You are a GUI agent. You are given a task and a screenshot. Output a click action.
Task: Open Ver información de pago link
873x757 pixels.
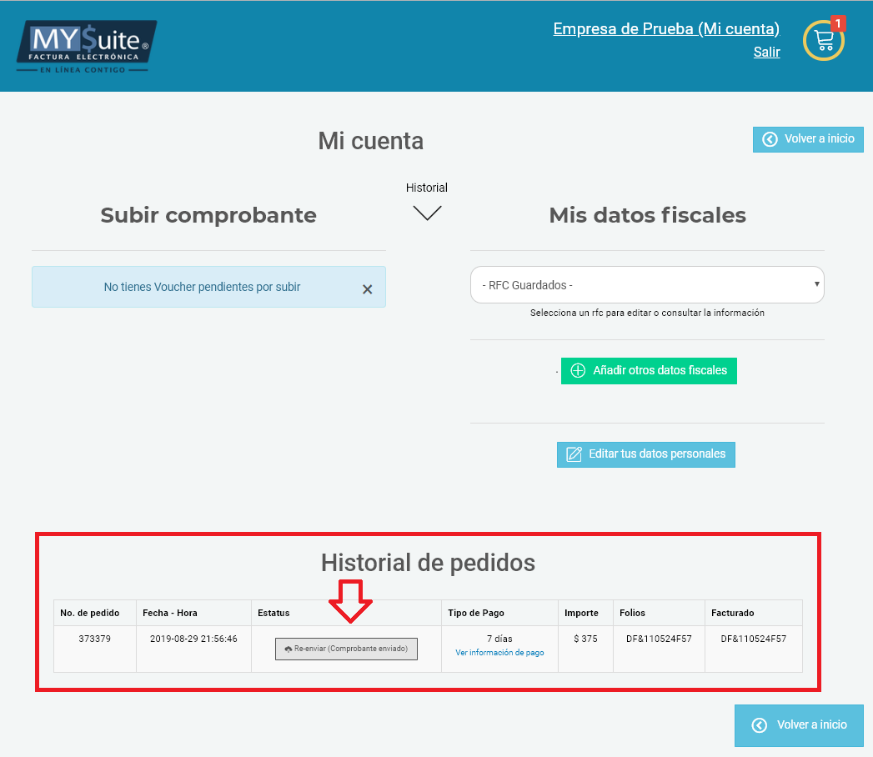(x=500, y=652)
